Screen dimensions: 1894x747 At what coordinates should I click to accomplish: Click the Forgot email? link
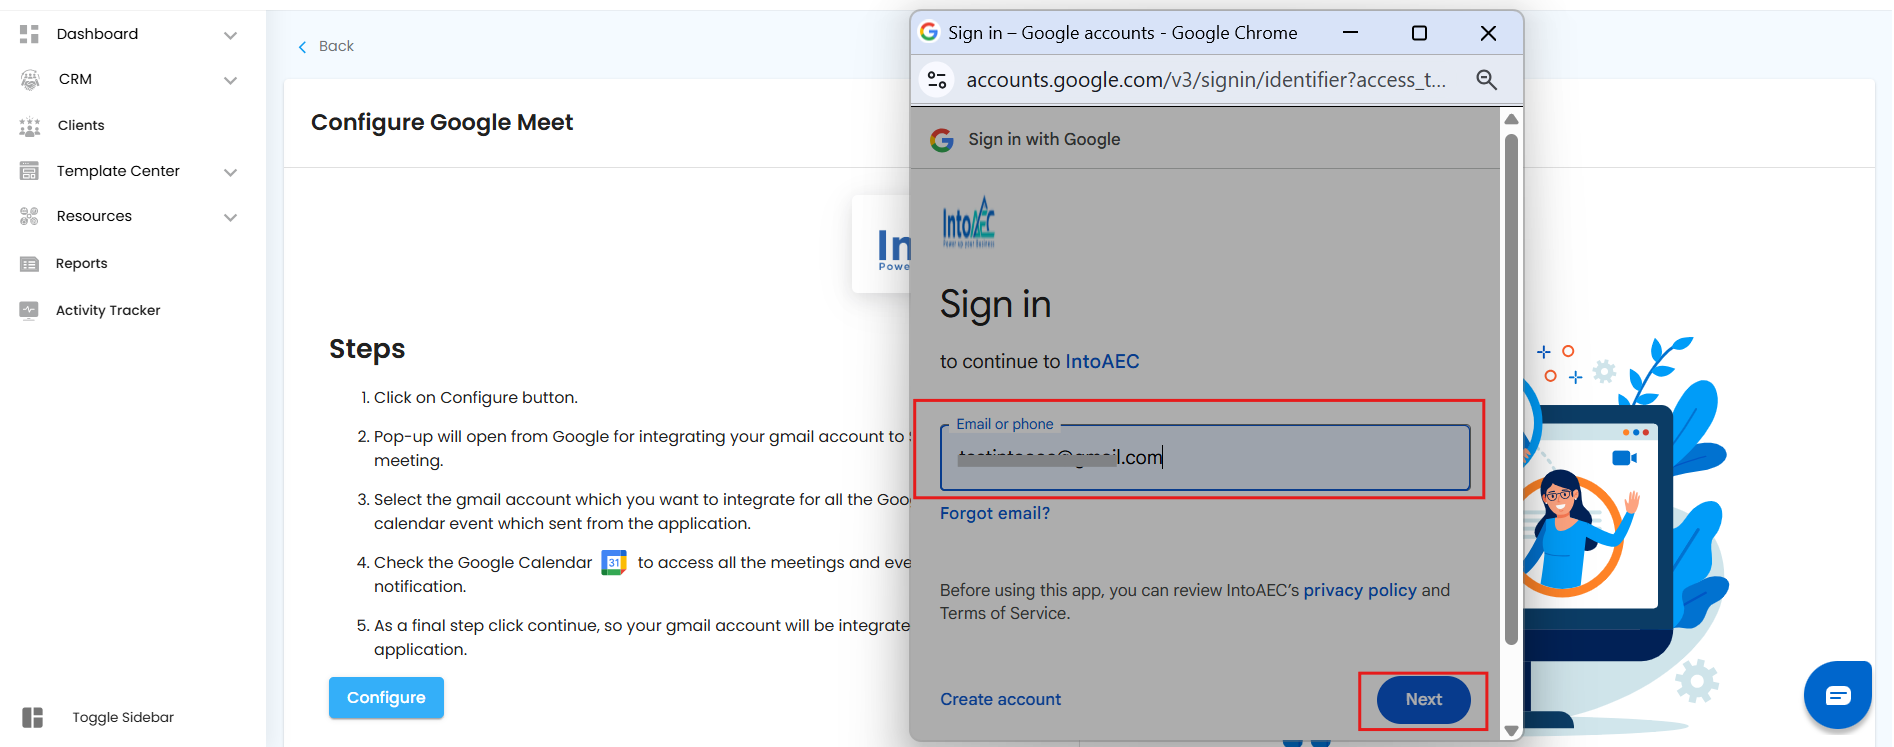click(x=995, y=513)
